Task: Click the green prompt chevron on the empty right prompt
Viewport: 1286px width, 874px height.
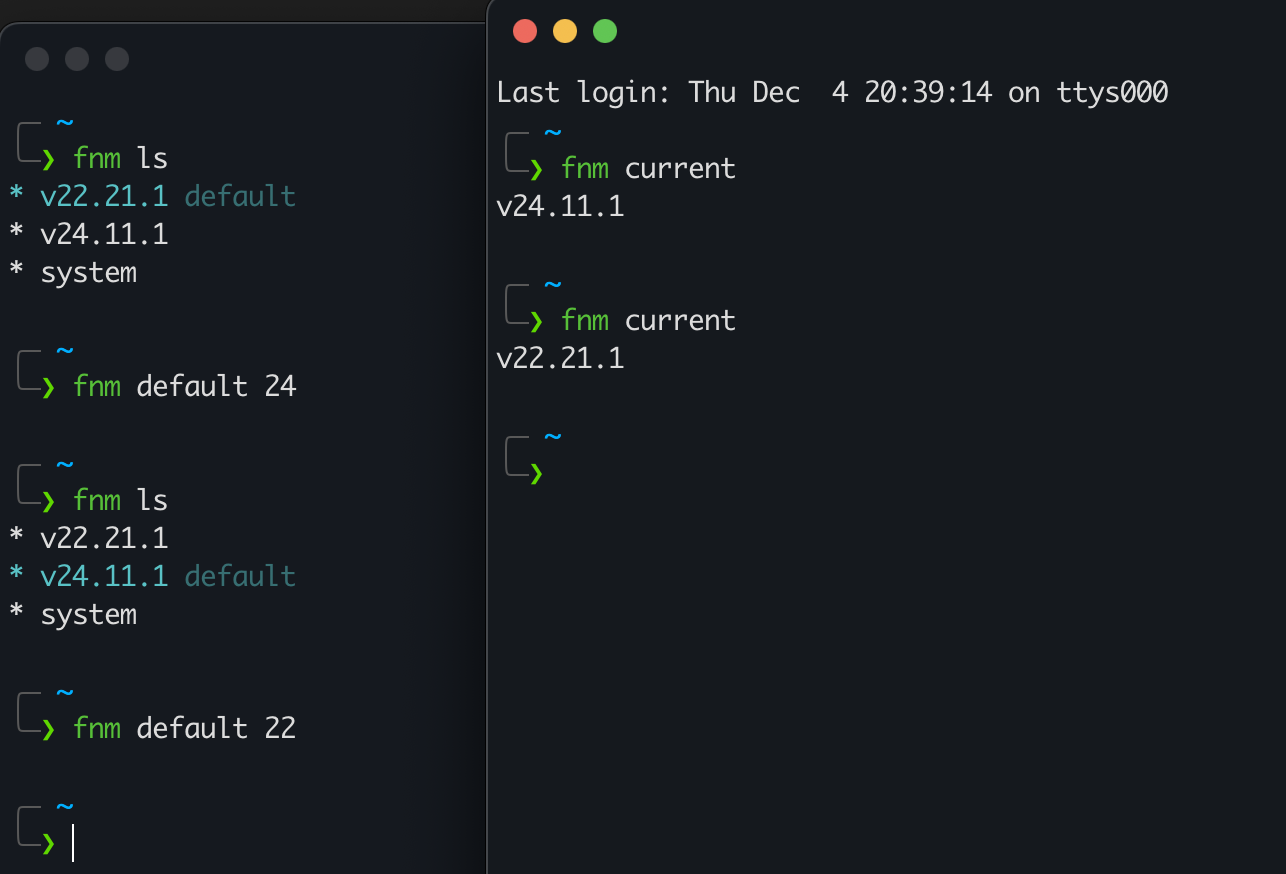Action: click(x=537, y=474)
